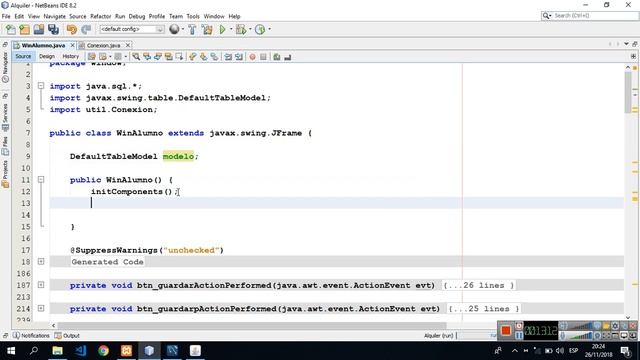Click the Redo arrow icon
Viewport: 640px width, 360px height.
click(86, 29)
